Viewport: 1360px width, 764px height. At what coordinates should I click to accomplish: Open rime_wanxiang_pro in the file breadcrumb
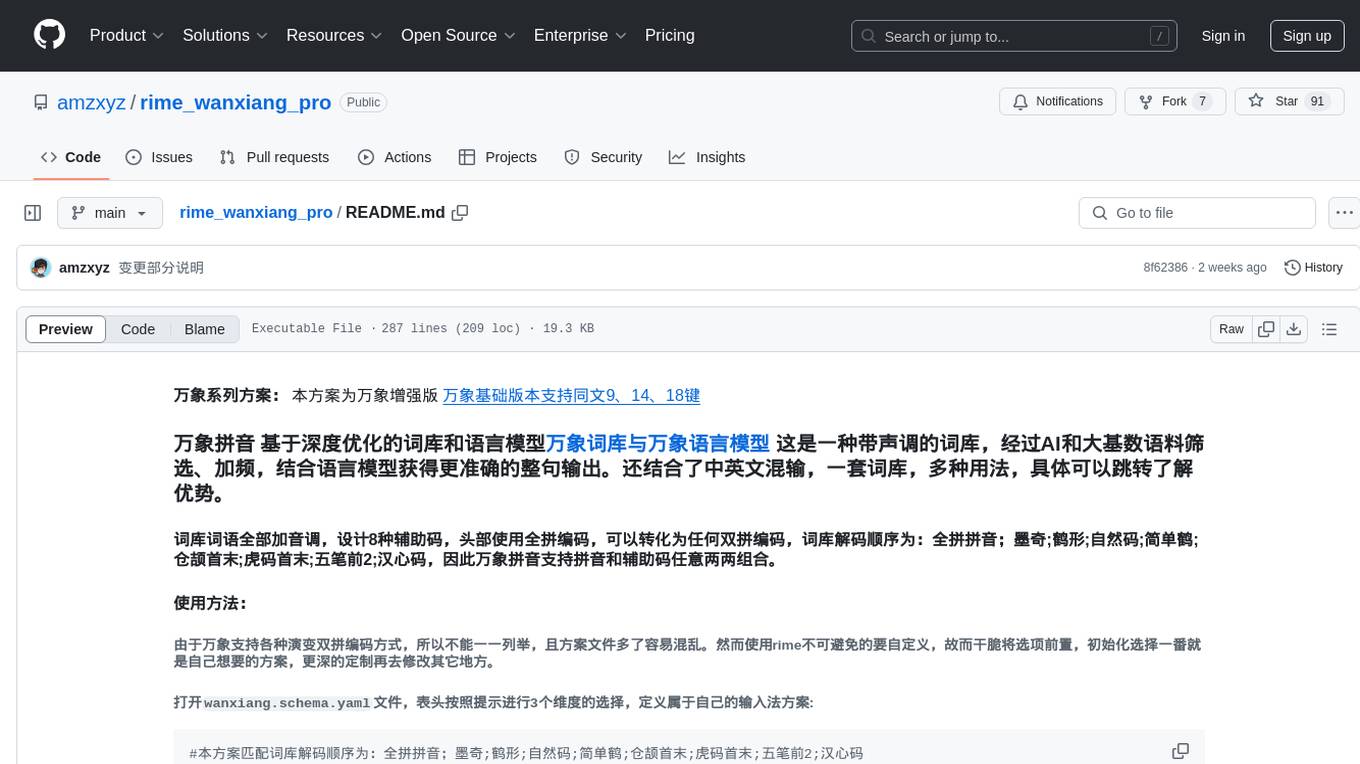coord(256,213)
